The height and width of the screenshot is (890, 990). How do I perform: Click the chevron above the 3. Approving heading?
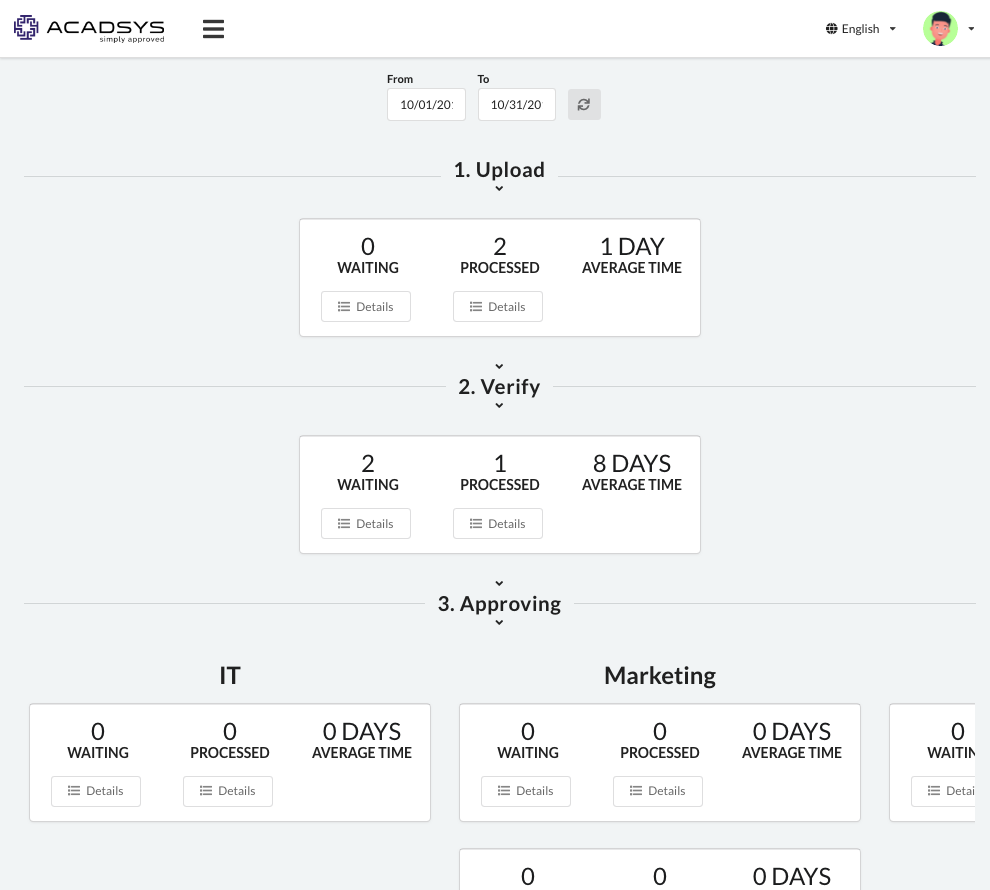tap(499, 583)
